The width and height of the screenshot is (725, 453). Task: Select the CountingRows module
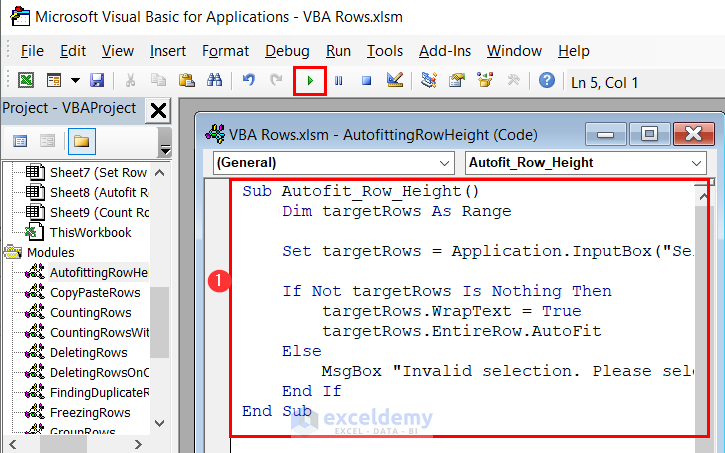[91, 312]
